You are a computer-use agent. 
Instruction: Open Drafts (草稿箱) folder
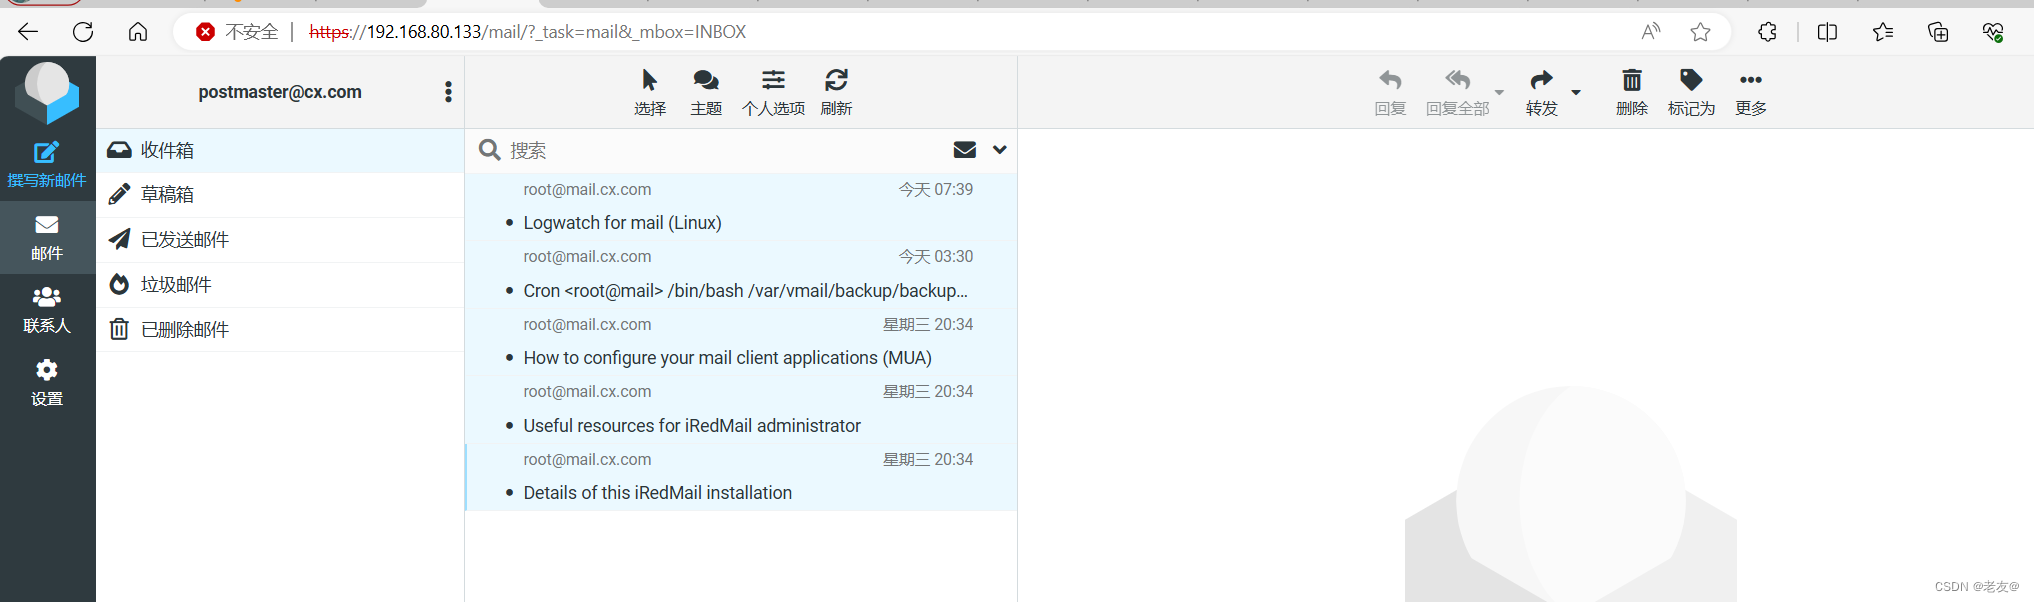280,195
